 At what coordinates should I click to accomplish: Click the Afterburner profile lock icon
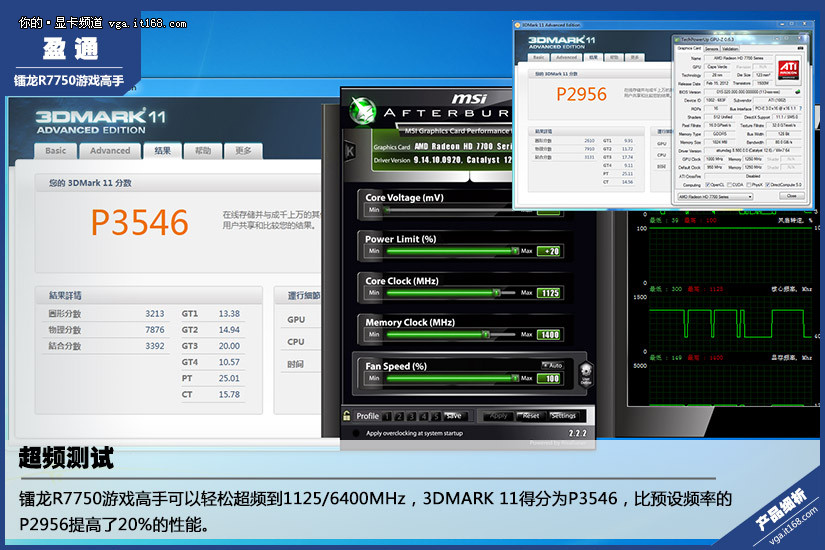pos(346,416)
